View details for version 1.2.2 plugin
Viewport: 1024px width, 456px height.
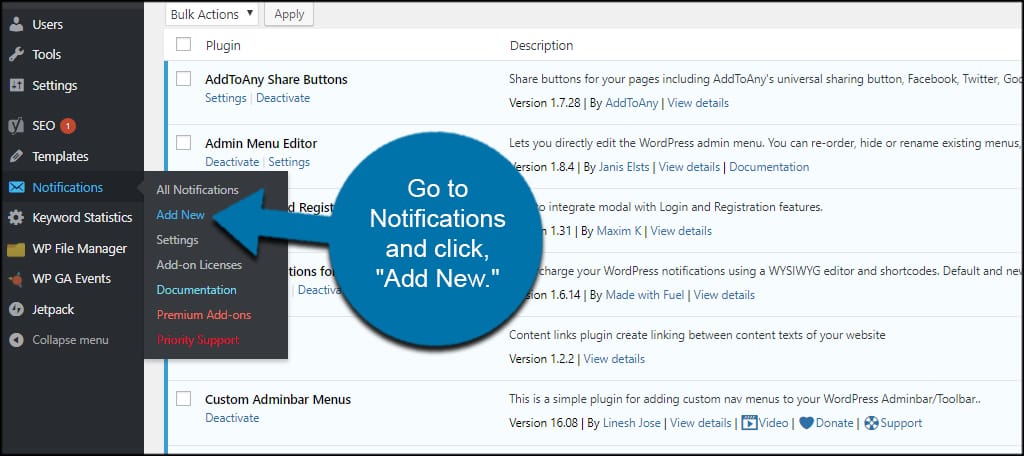coord(614,359)
